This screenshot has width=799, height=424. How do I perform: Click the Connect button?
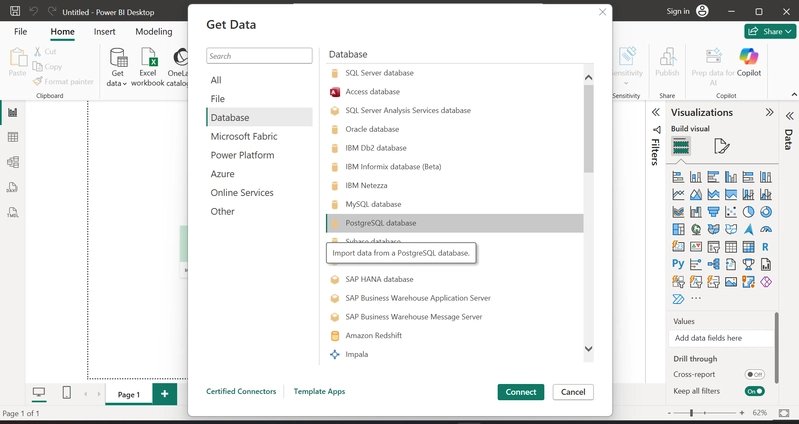521,392
